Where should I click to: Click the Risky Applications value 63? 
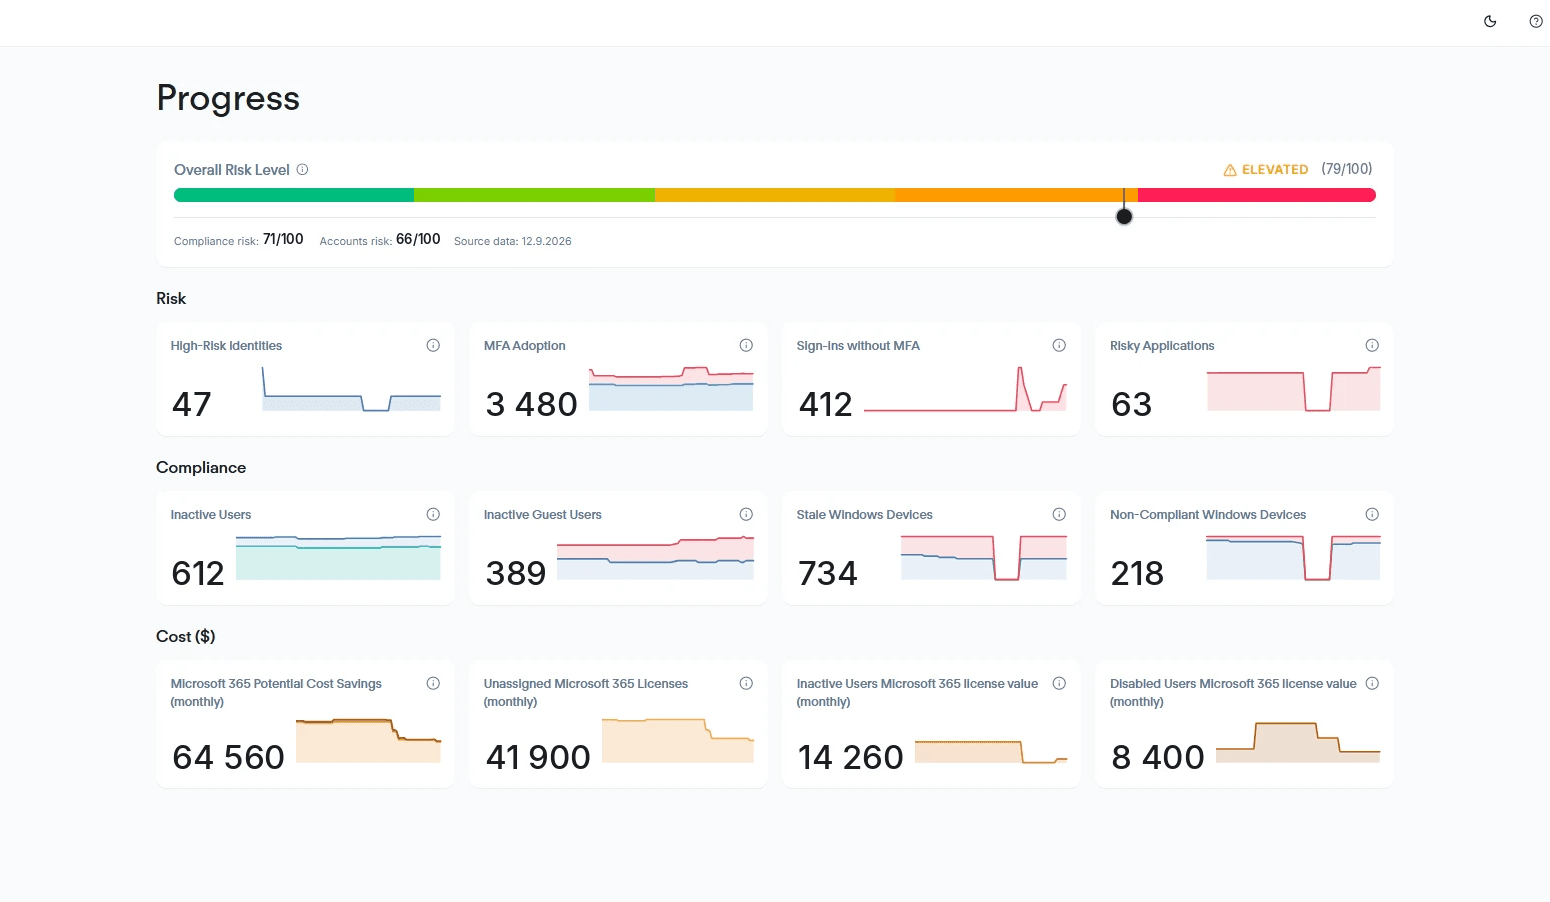click(x=1132, y=404)
